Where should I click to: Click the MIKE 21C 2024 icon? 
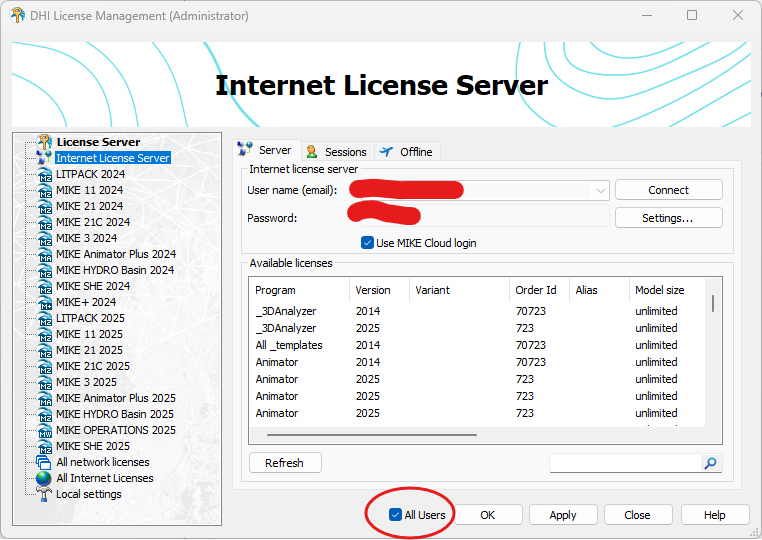point(45,222)
